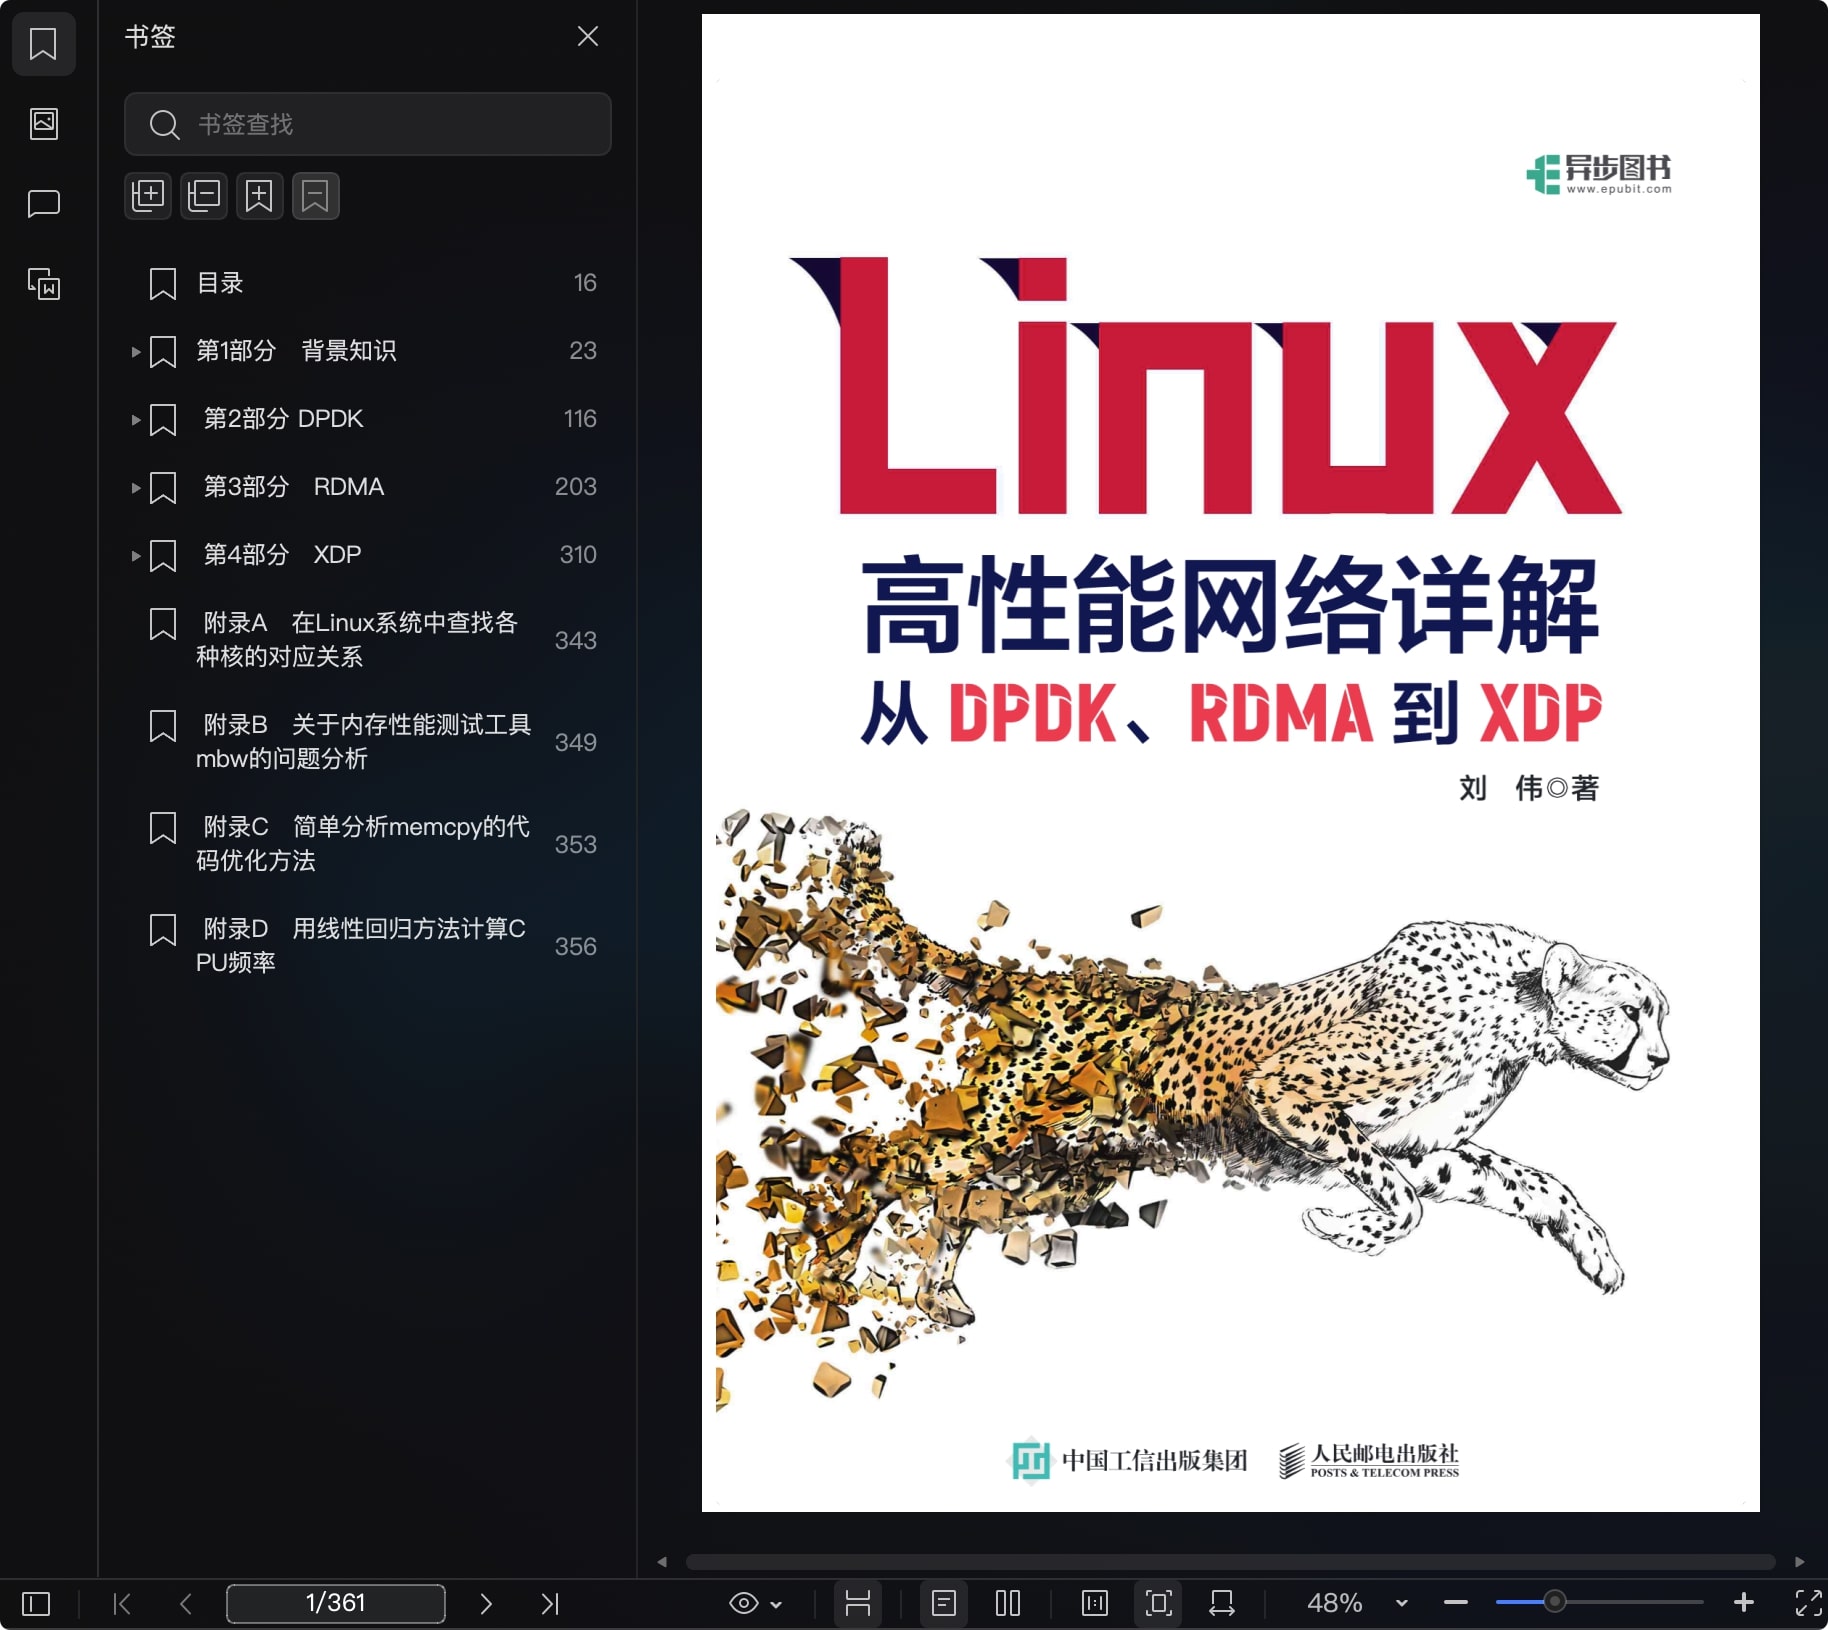Open the 目录 bookmark
Screen dimensions: 1828x1630
pos(220,283)
